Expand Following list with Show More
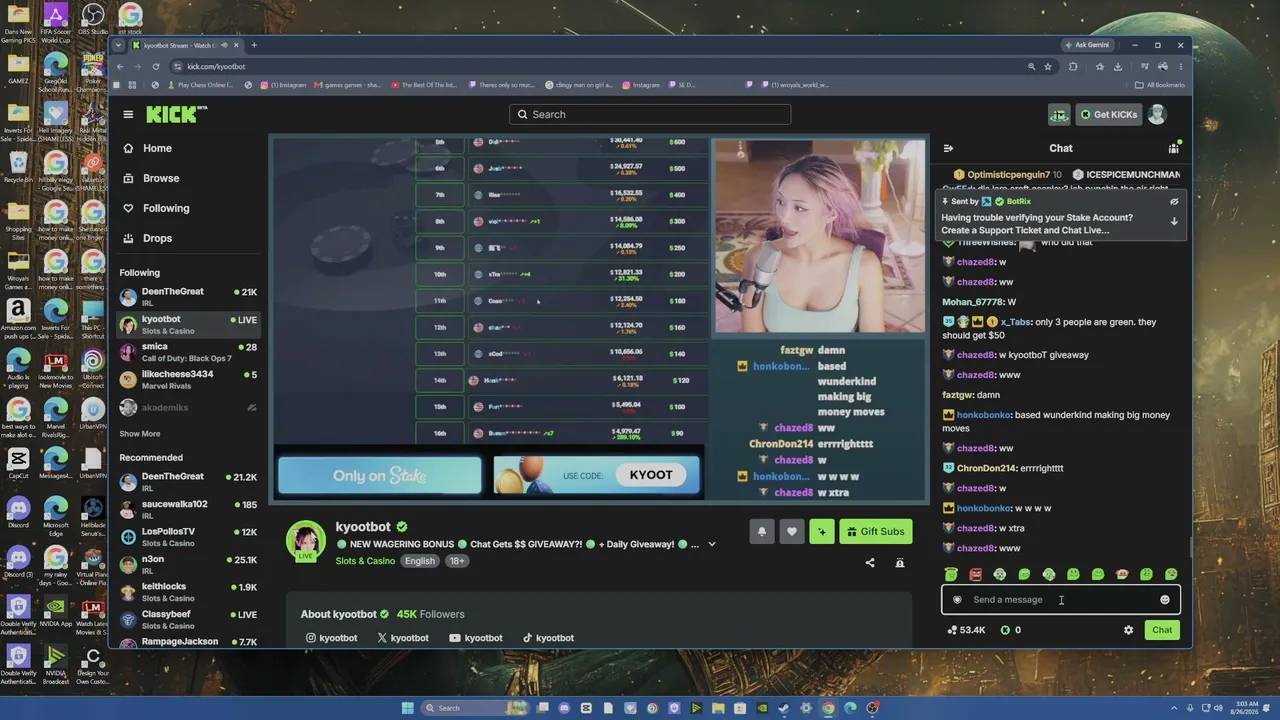 (x=140, y=434)
